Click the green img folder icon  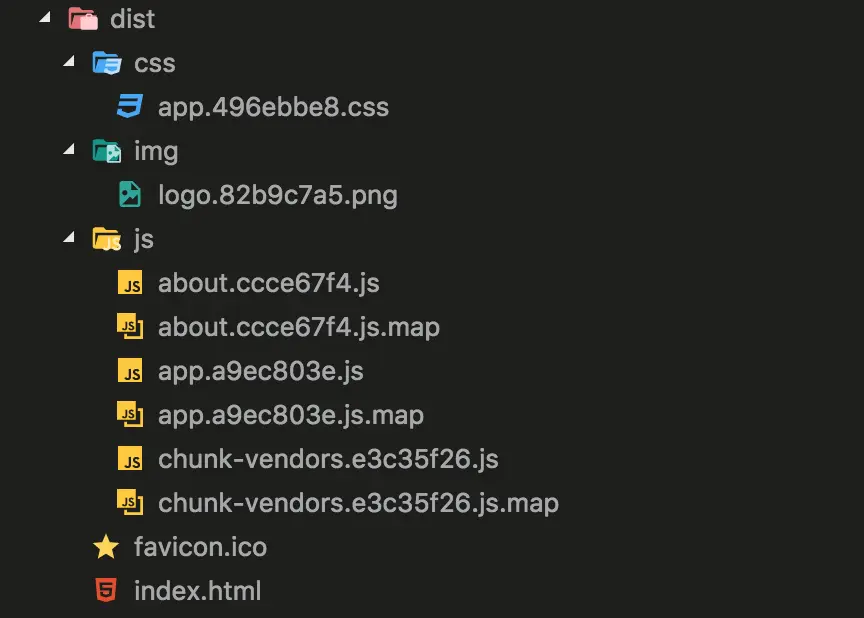click(107, 151)
